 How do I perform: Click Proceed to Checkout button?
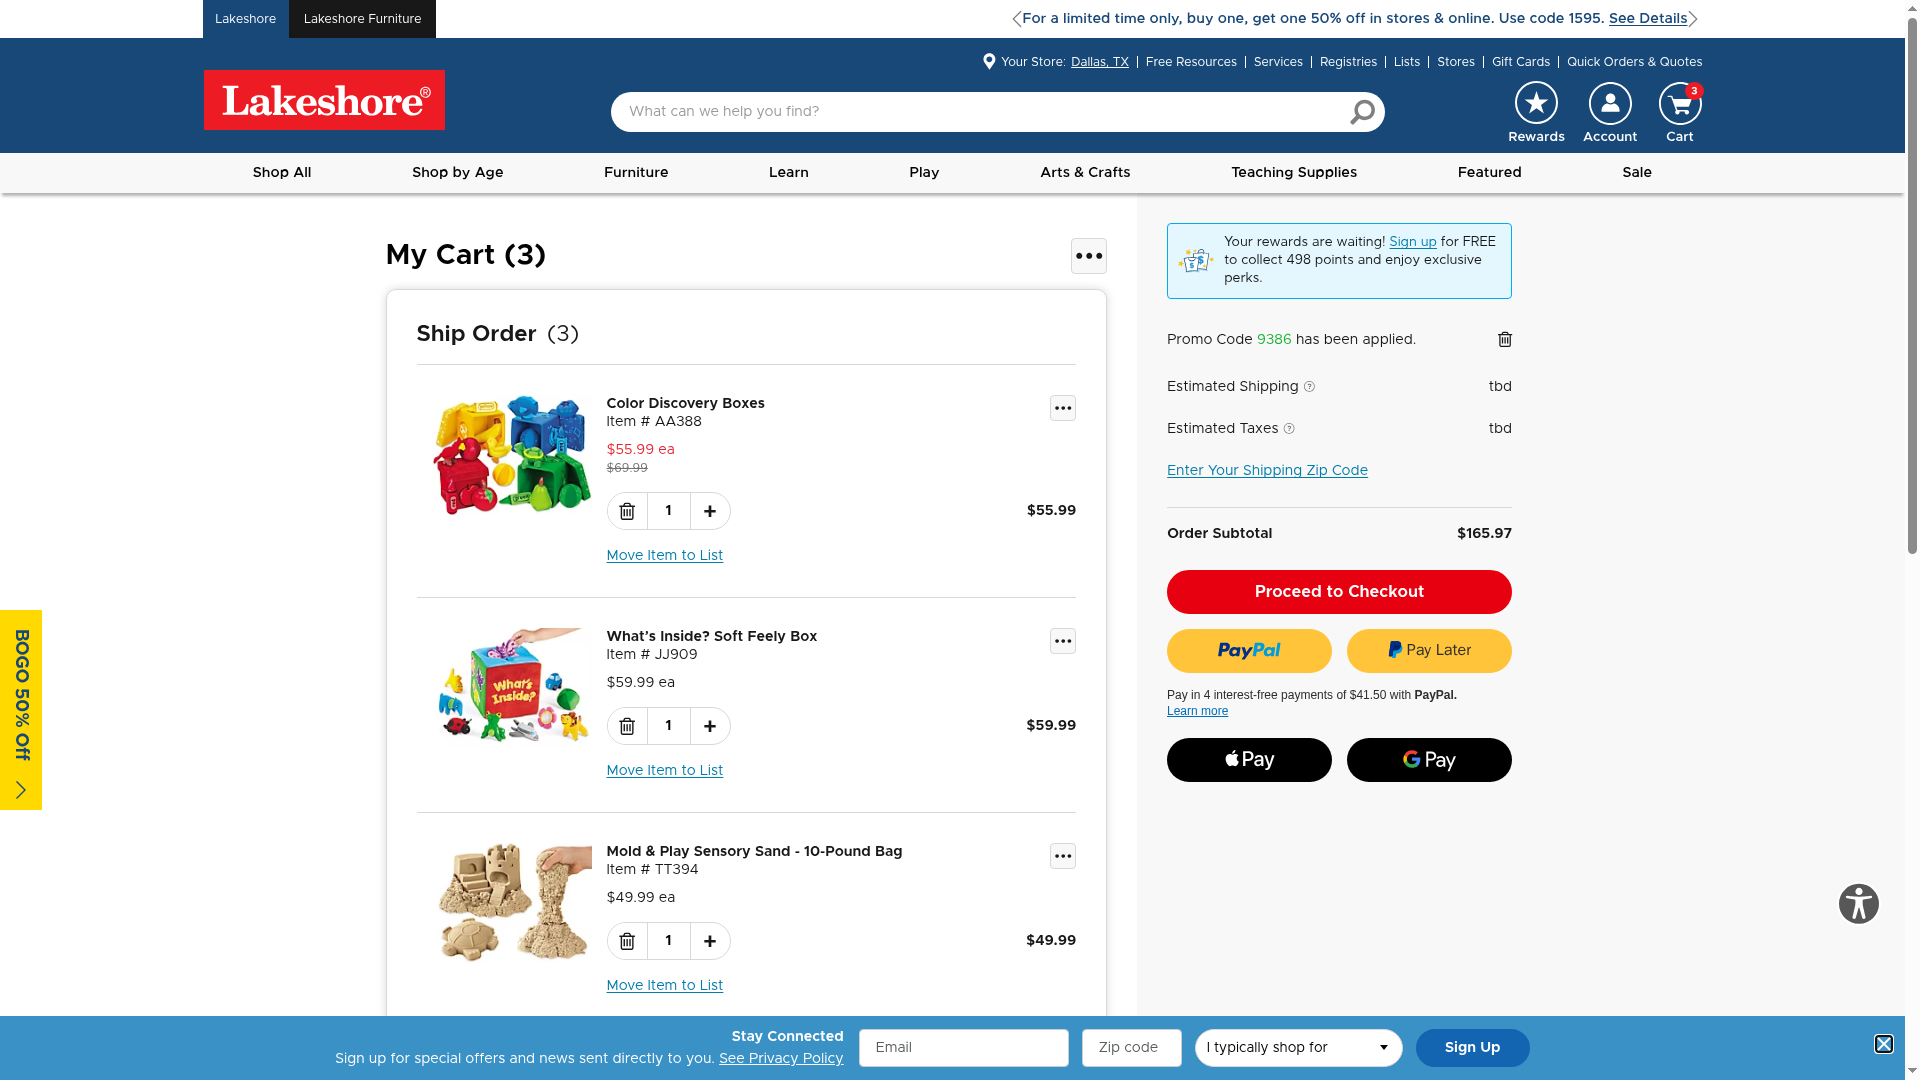[1339, 592]
